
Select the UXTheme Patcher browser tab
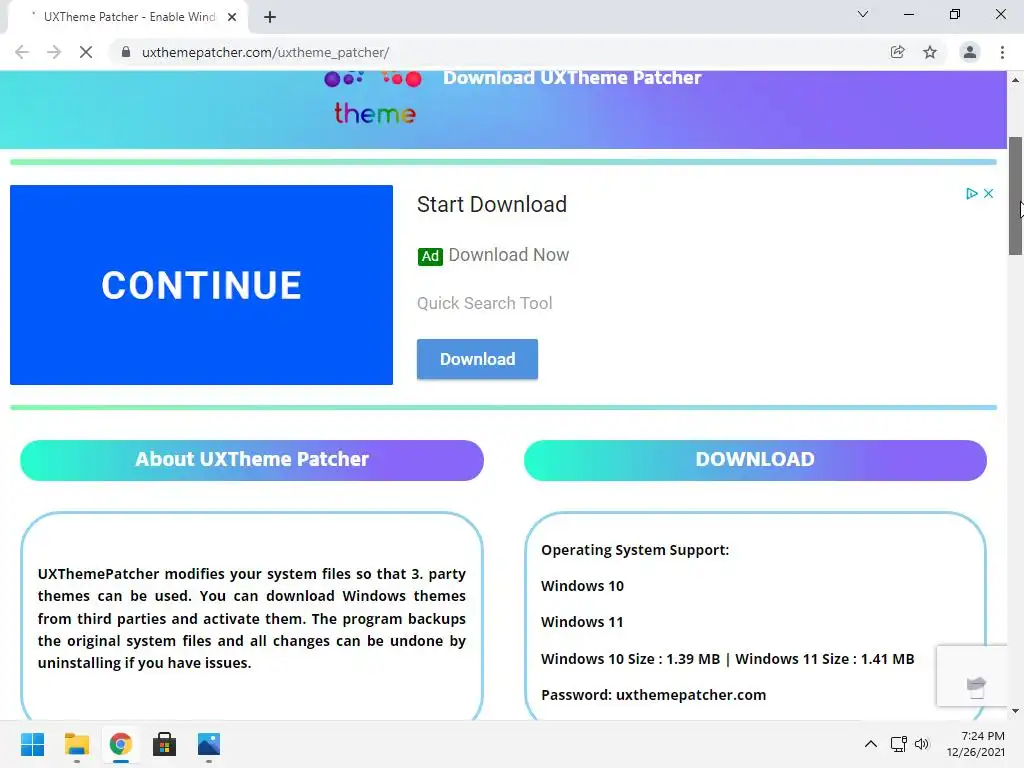point(129,17)
